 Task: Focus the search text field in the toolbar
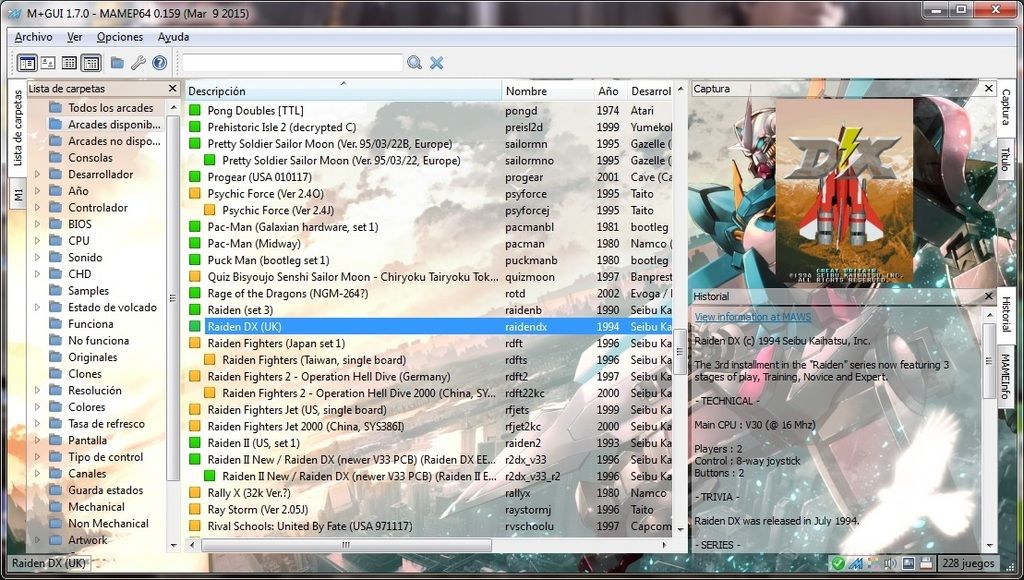coord(292,63)
